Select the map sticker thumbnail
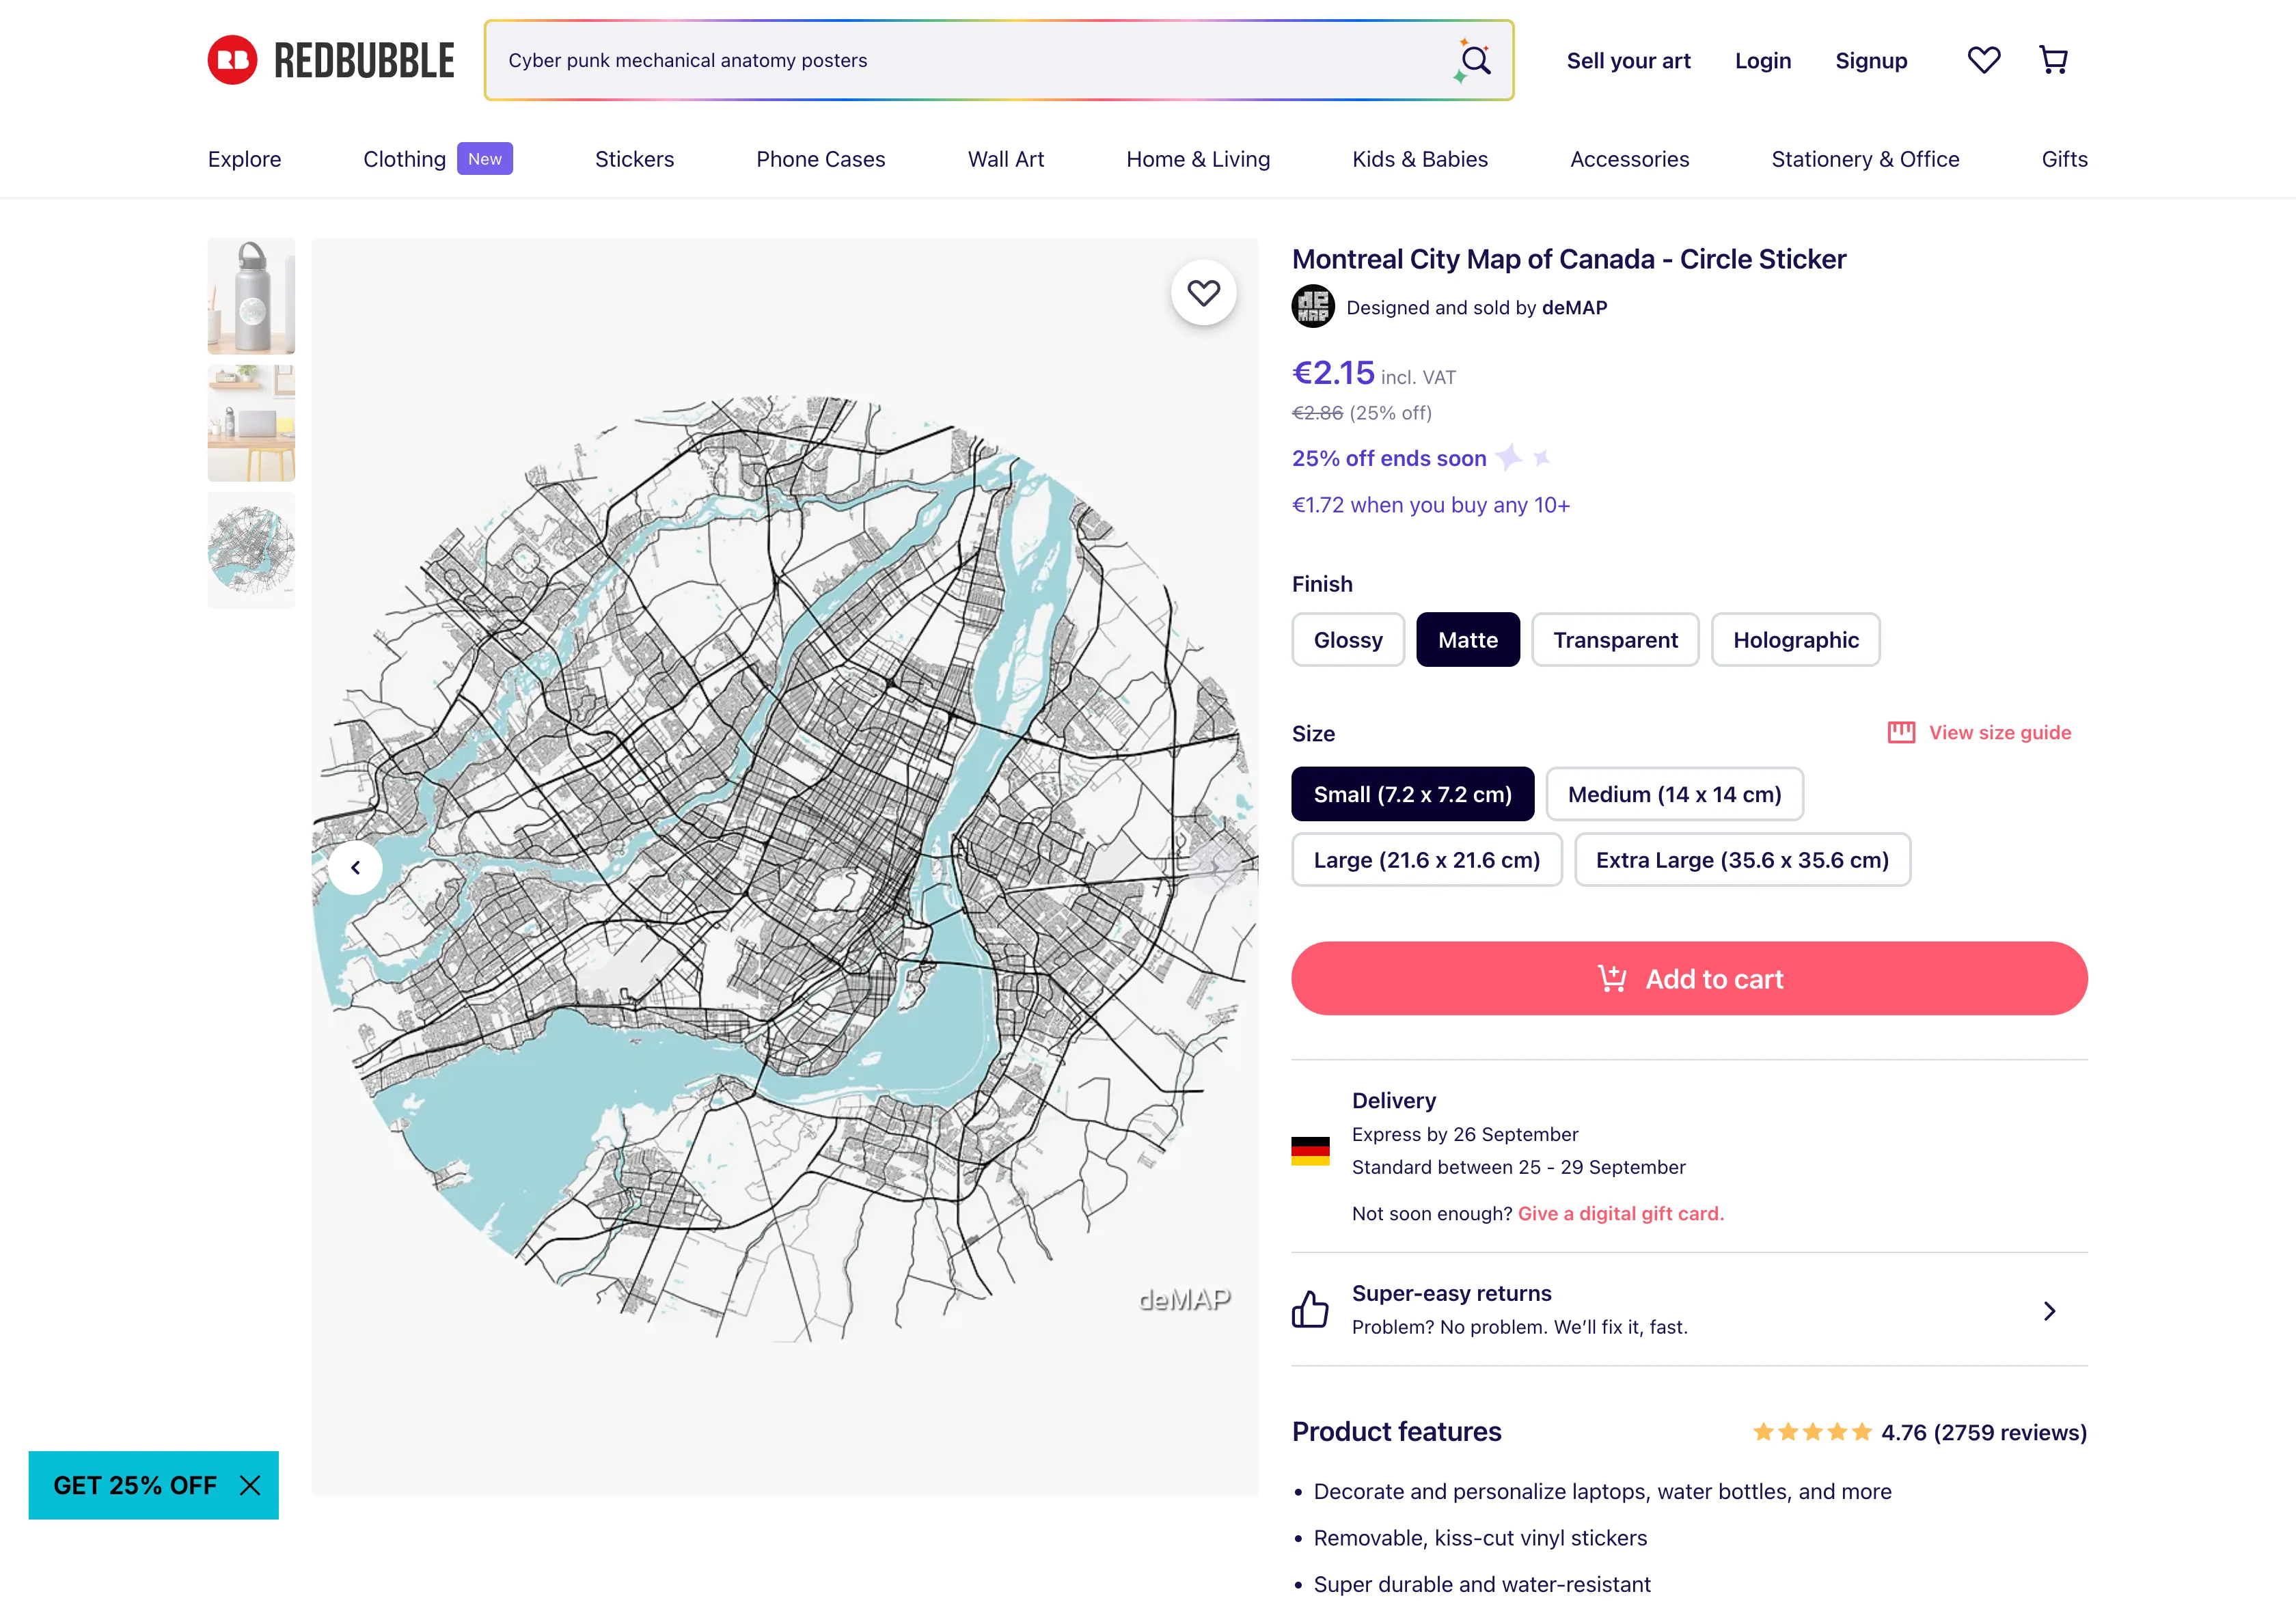This screenshot has width=2296, height=1622. click(251, 550)
